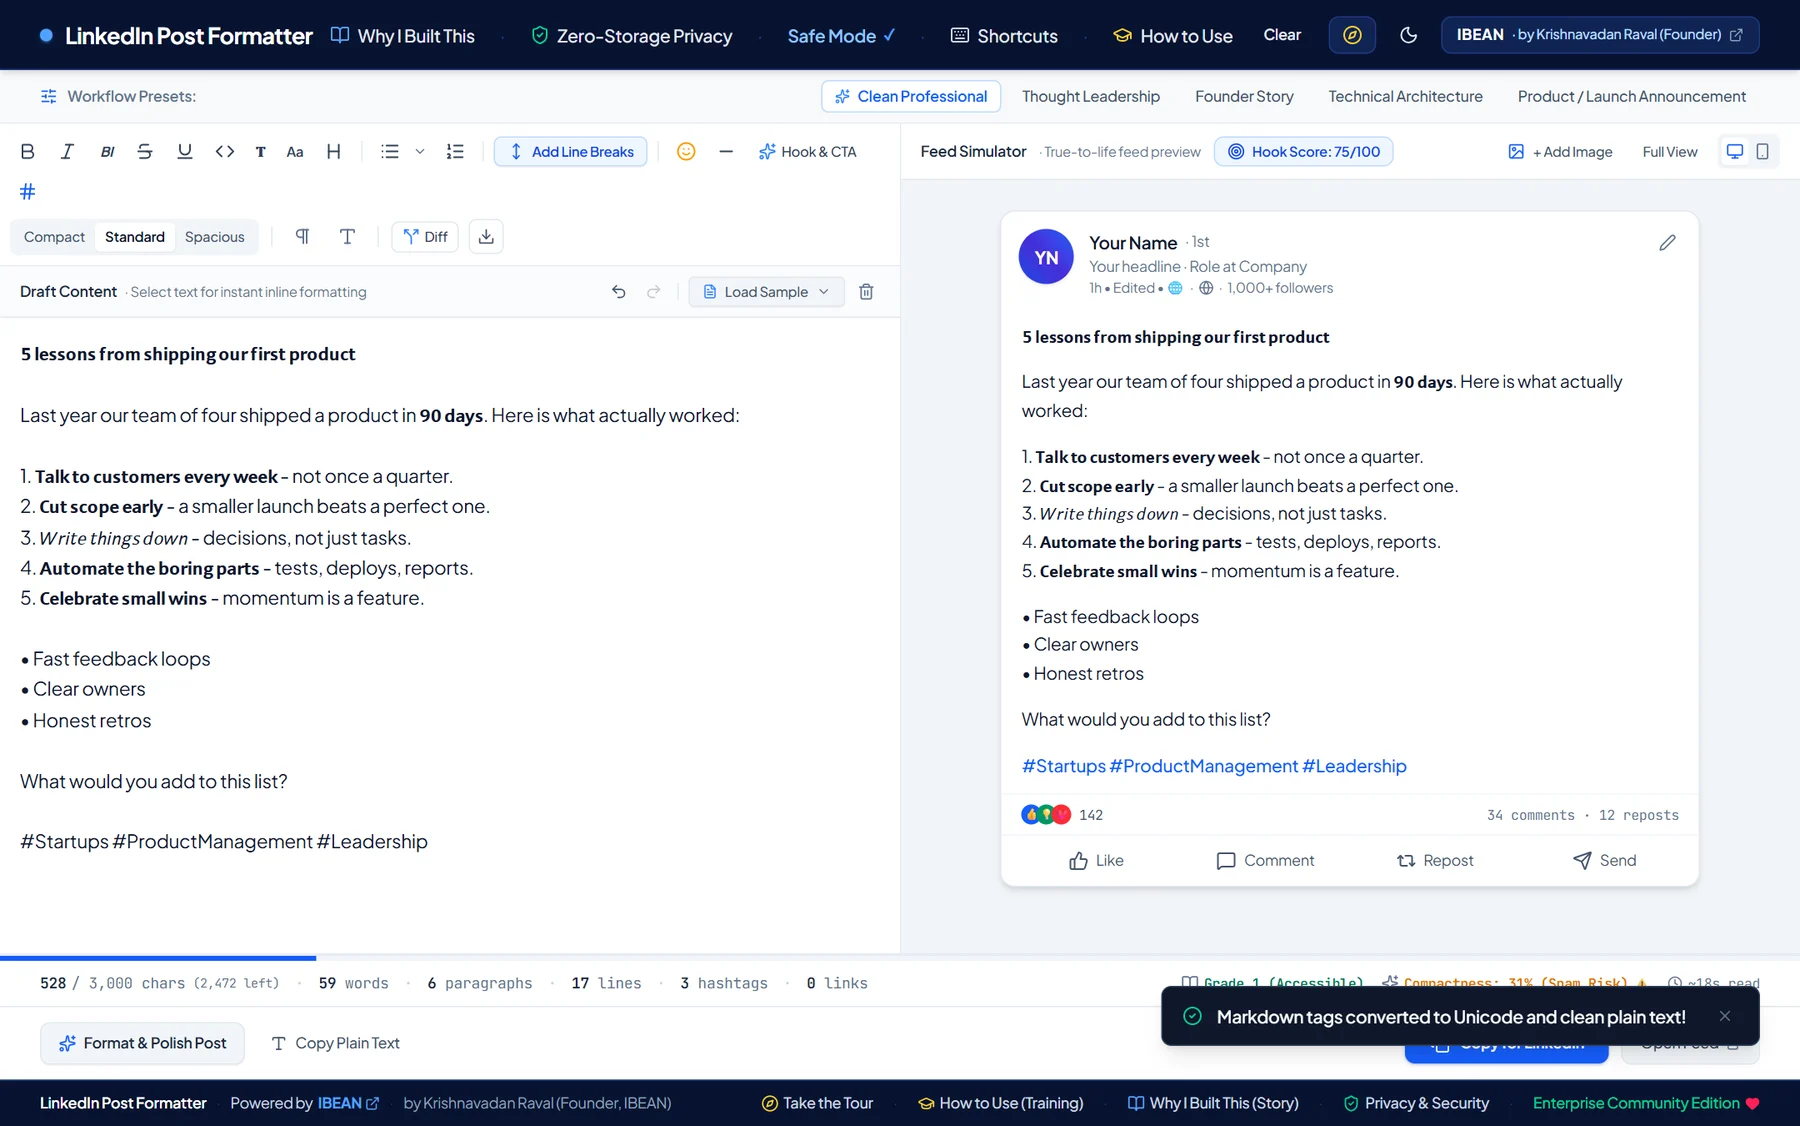Select Standard spacing option
This screenshot has height=1126, width=1800.
pos(135,237)
